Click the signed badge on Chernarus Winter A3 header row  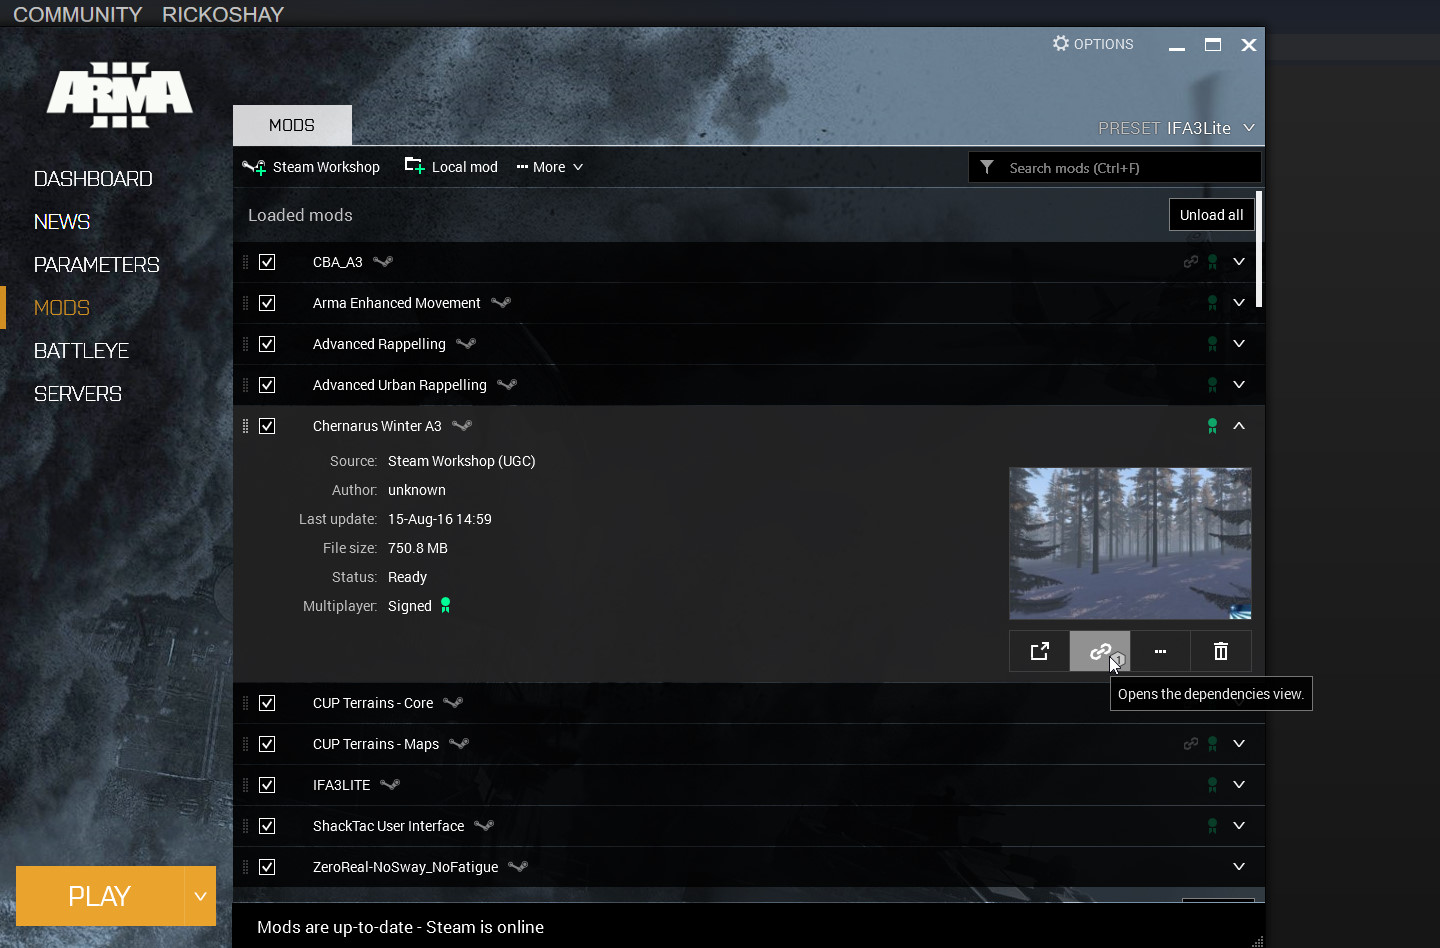(x=1212, y=426)
